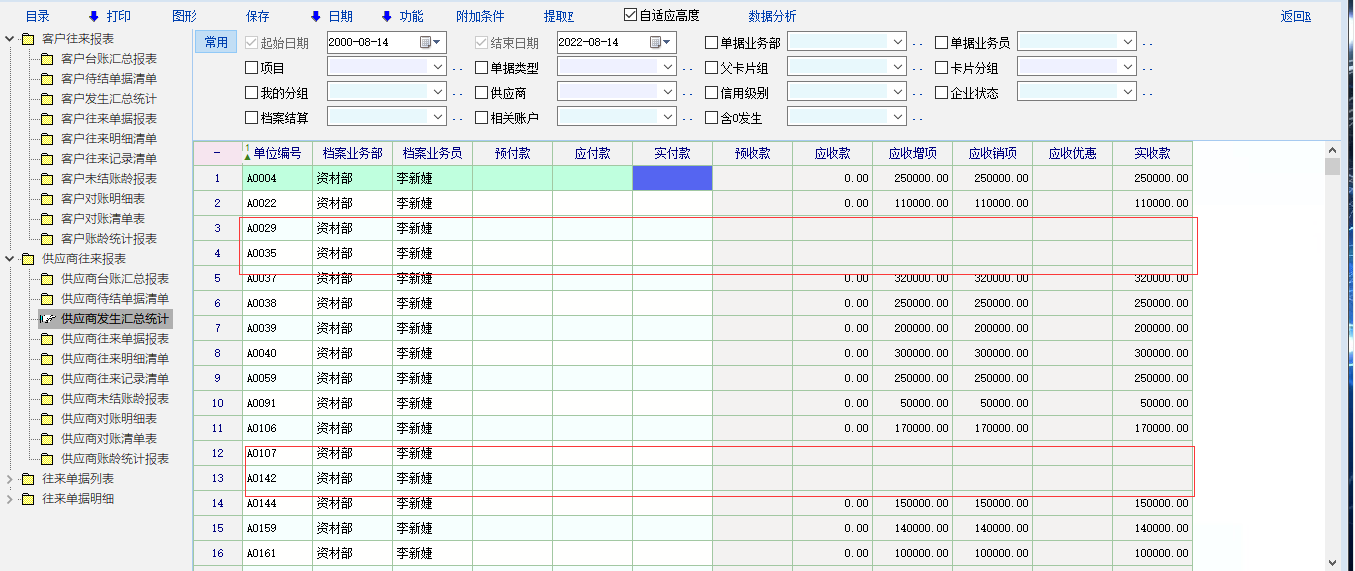Click the blue highlighted 实付款 cell
The width and height of the screenshot is (1355, 571).
pyautogui.click(x=672, y=178)
